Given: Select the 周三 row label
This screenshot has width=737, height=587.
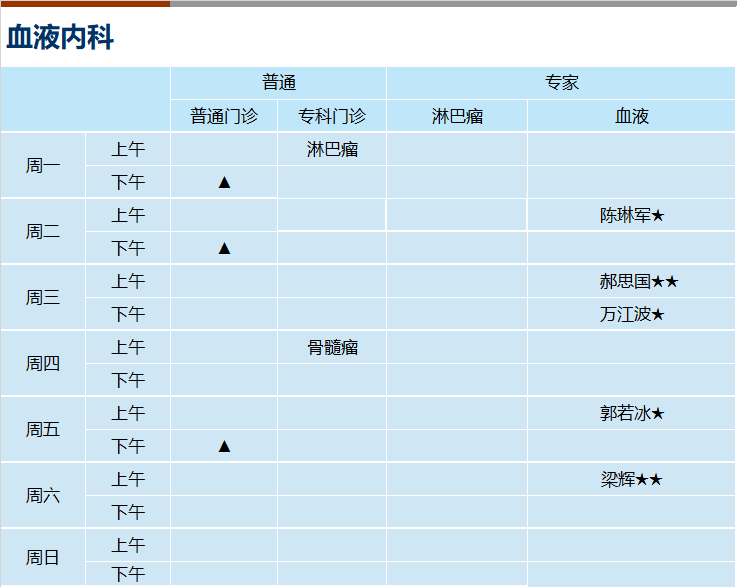Looking at the screenshot, I should pos(43,297).
